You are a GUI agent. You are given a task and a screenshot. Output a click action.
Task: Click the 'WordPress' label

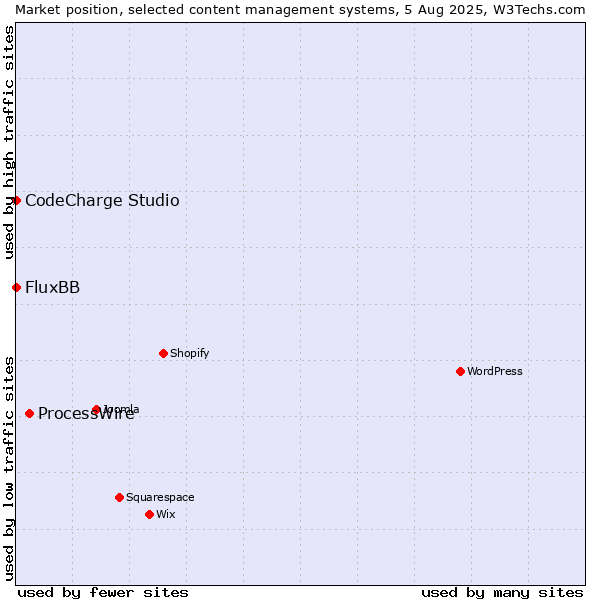click(x=494, y=371)
